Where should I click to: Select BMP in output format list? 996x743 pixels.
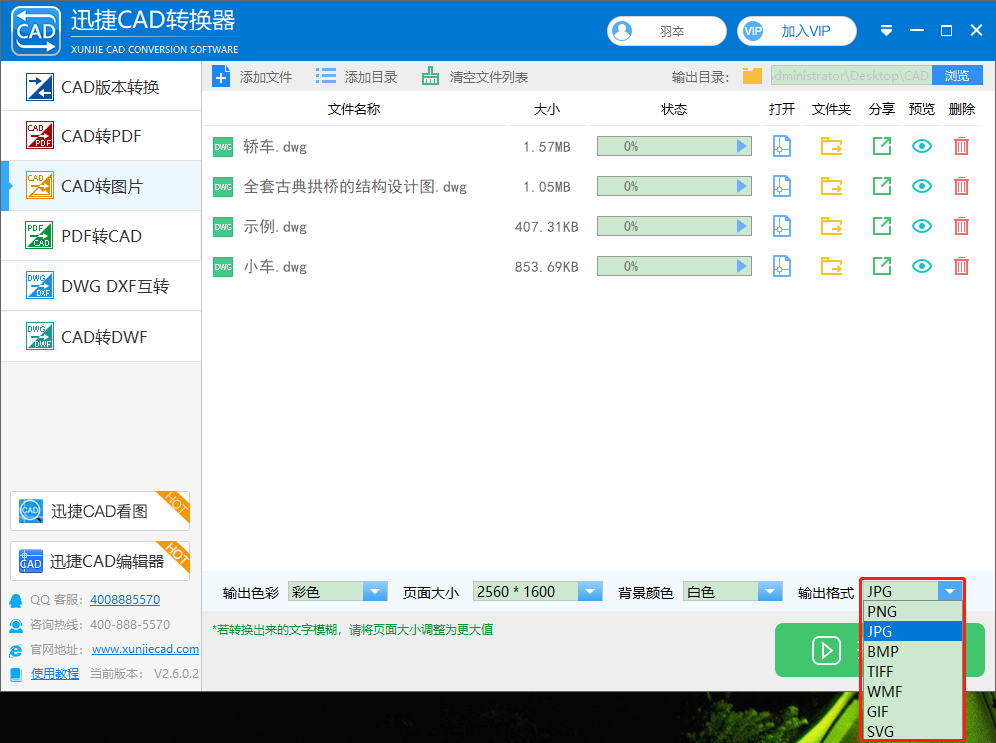pyautogui.click(x=913, y=652)
